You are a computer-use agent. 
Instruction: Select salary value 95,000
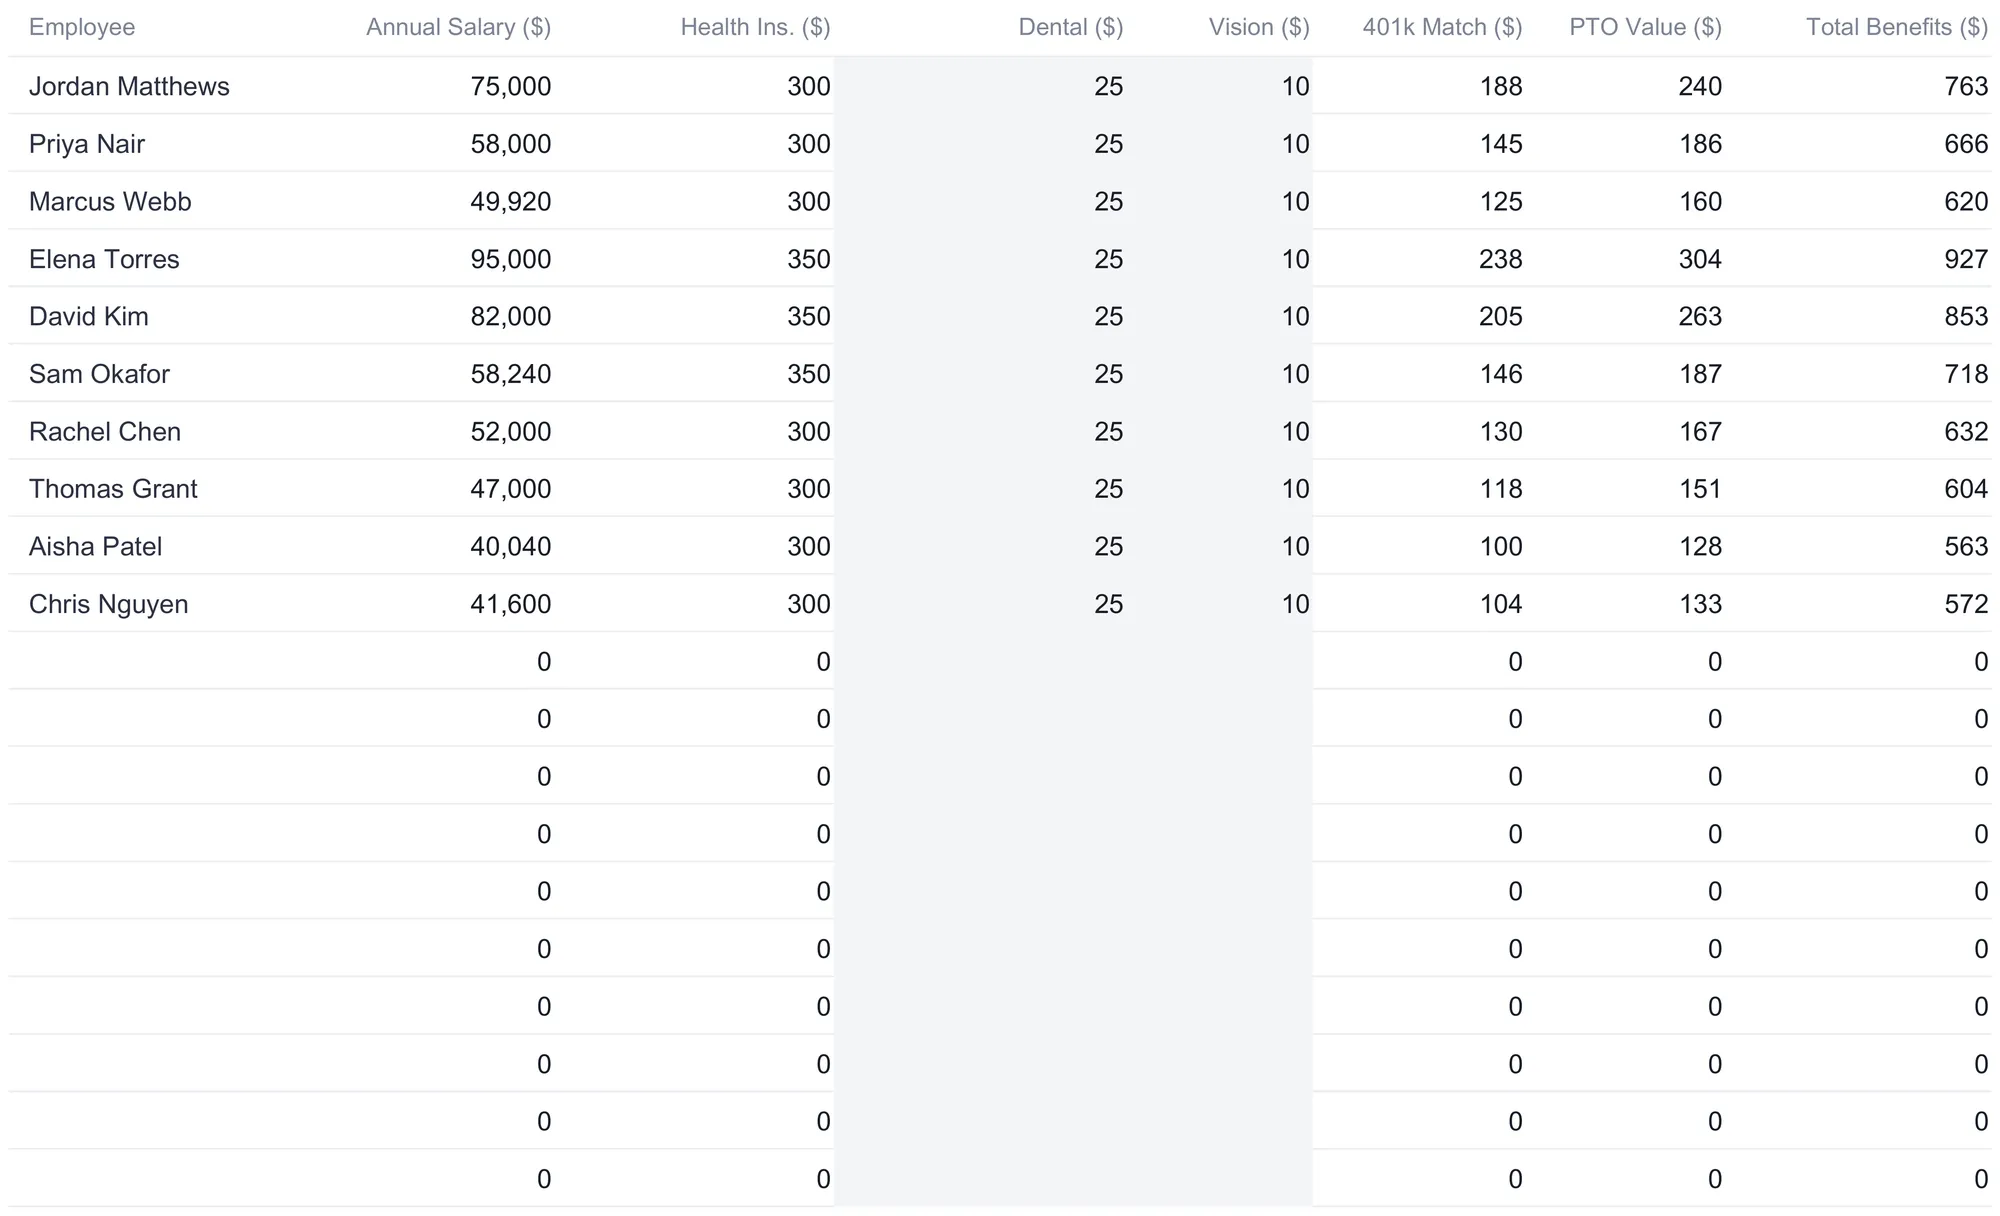[511, 259]
